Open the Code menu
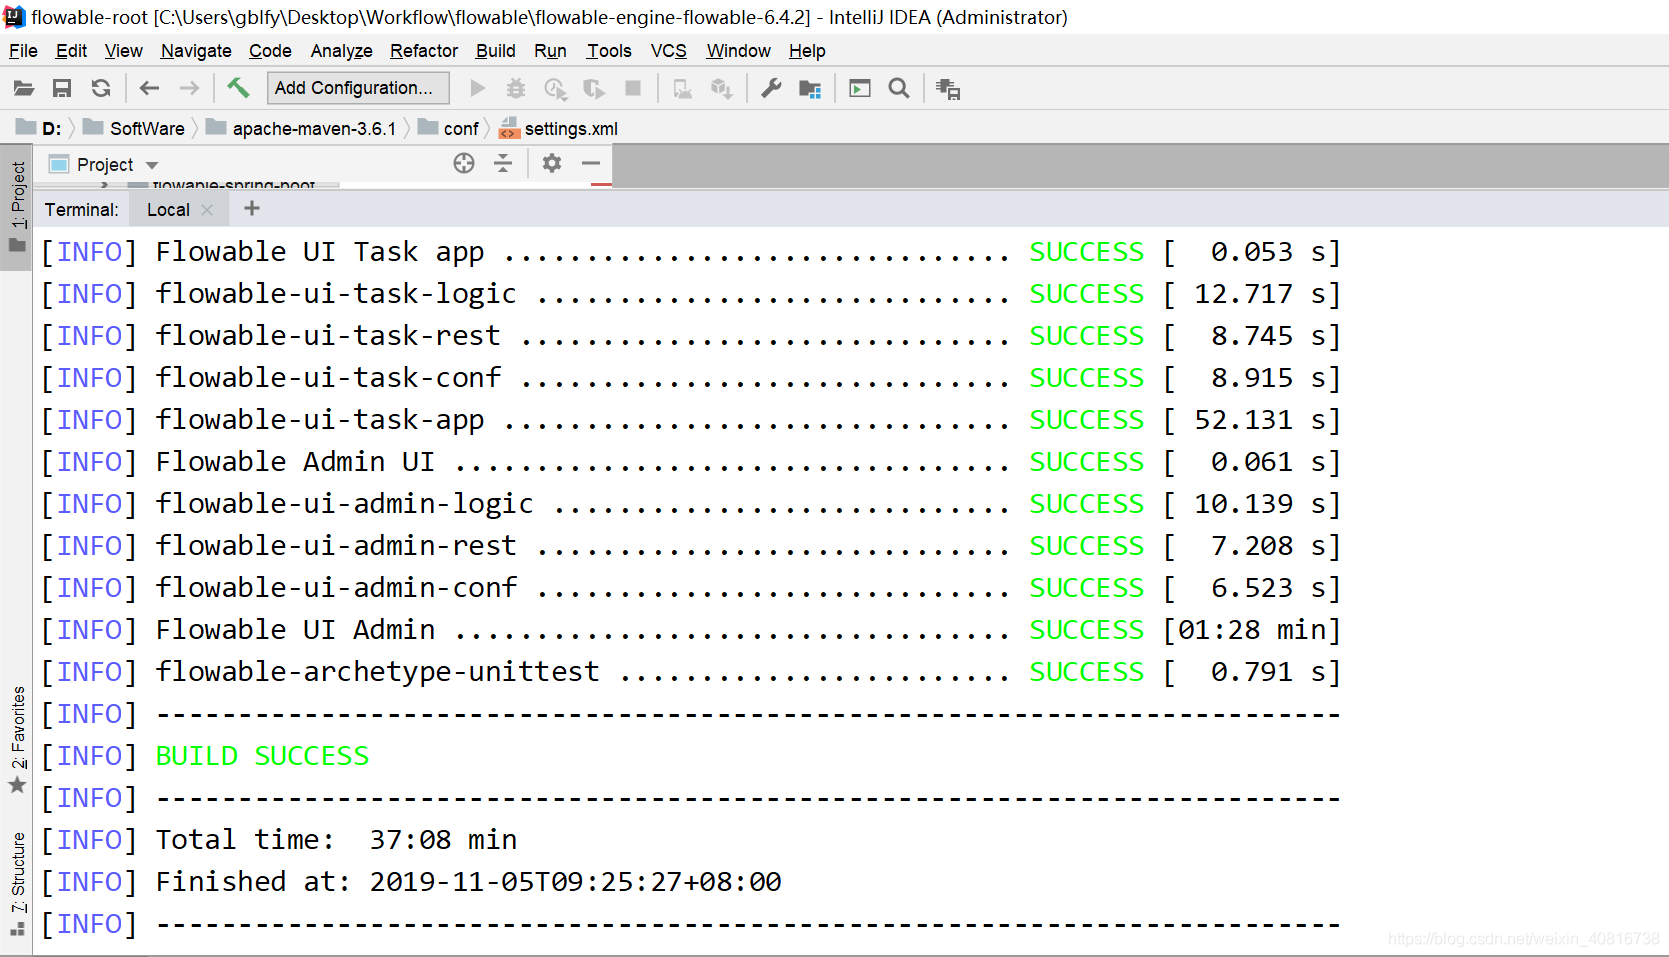The height and width of the screenshot is (957, 1669). 270,51
